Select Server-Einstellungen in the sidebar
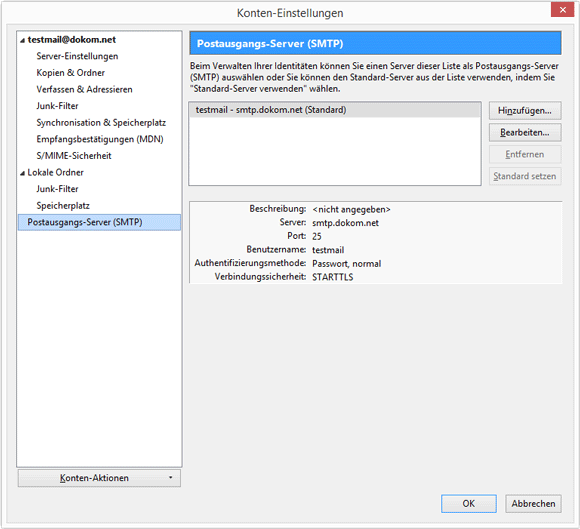This screenshot has height=529, width=580. click(x=77, y=56)
